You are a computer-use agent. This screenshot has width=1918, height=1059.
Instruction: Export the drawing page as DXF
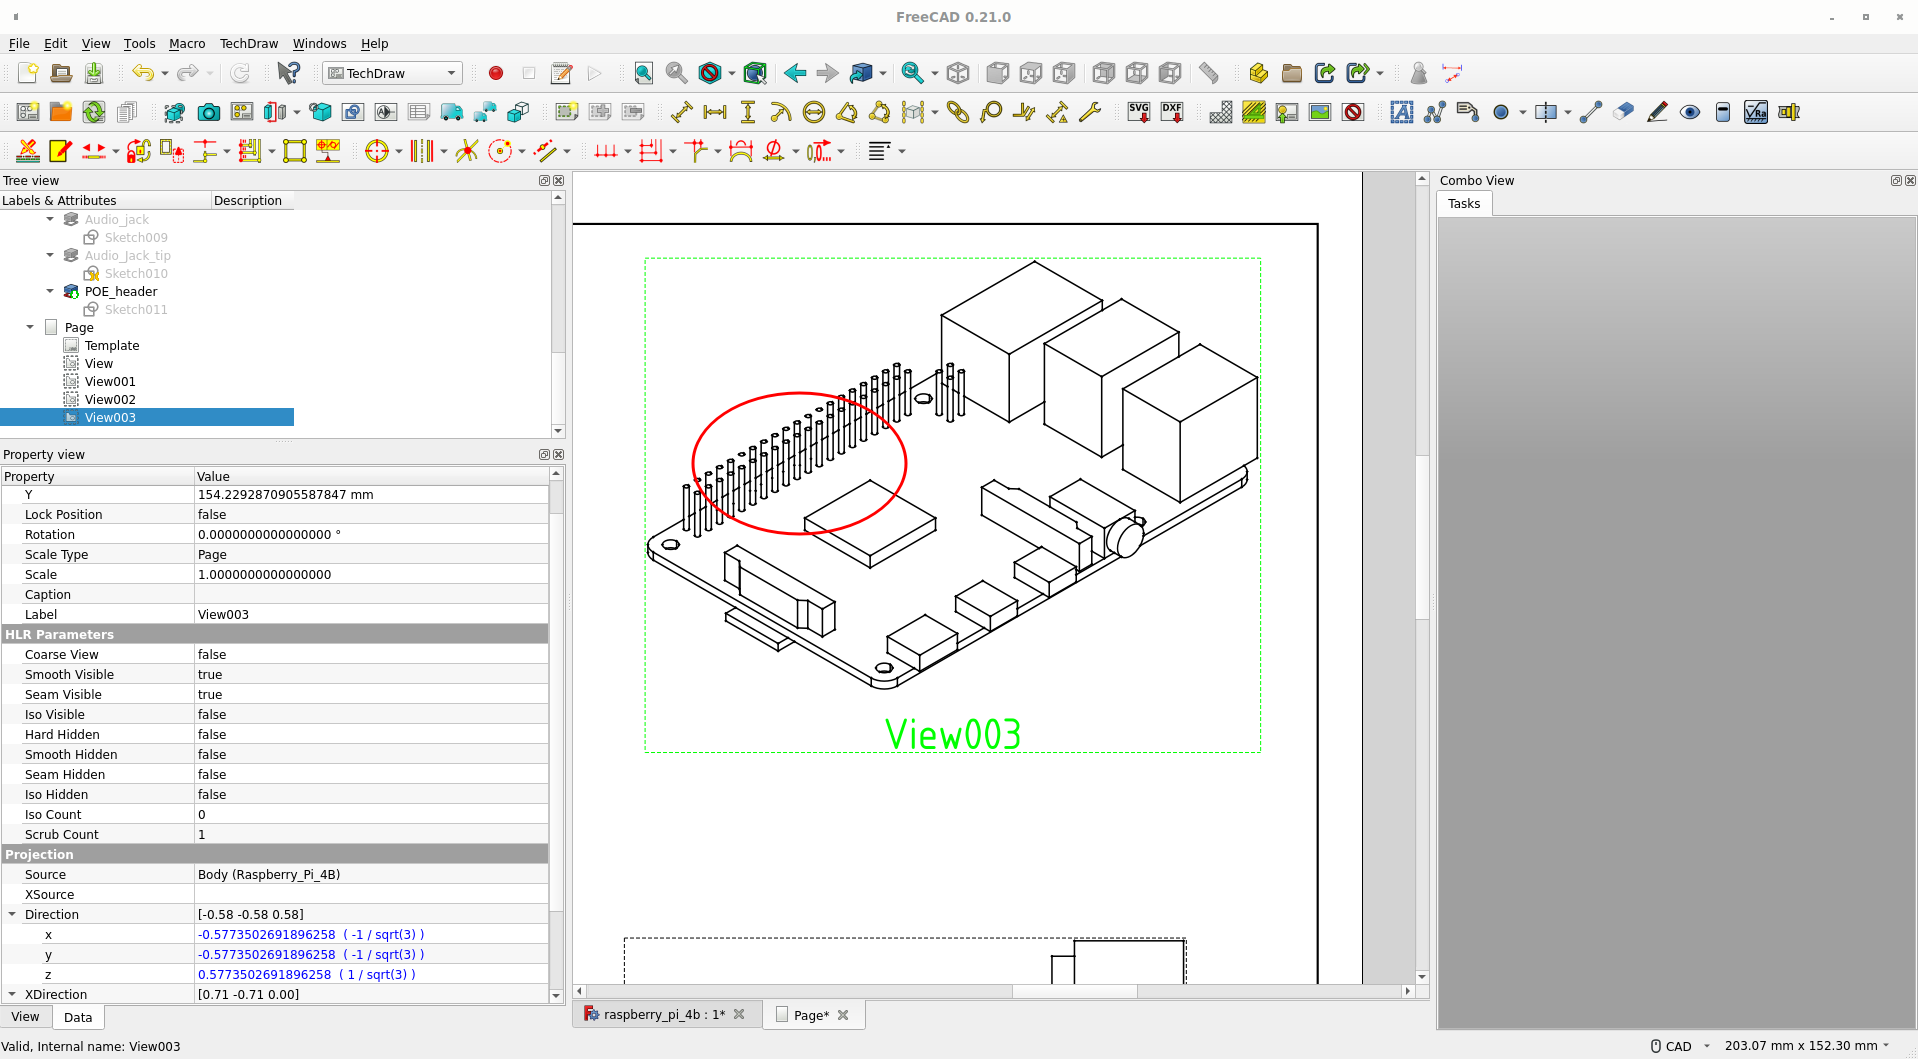coord(1172,112)
